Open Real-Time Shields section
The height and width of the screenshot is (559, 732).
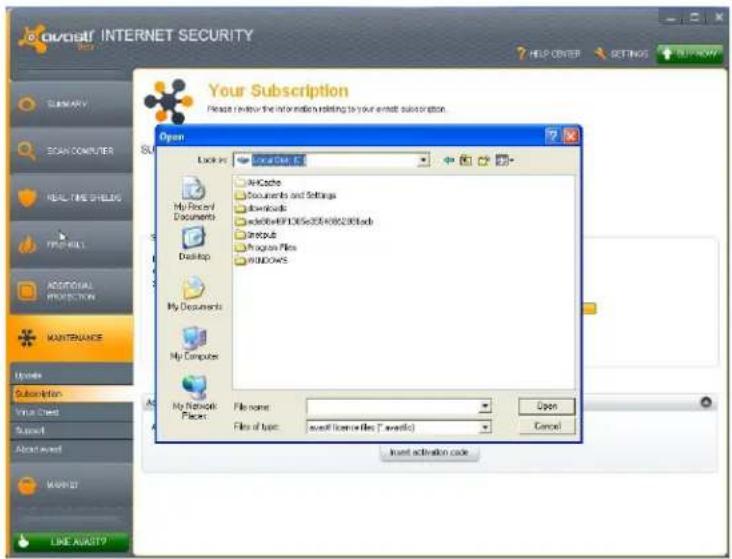click(71, 197)
